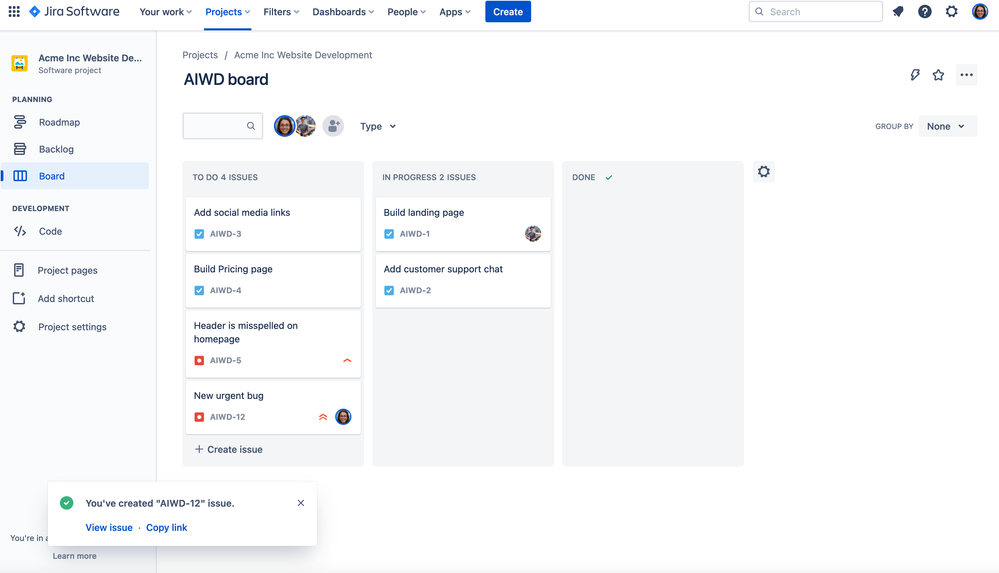This screenshot has width=999, height=573.
Task: Star the AIWD board
Action: (938, 75)
